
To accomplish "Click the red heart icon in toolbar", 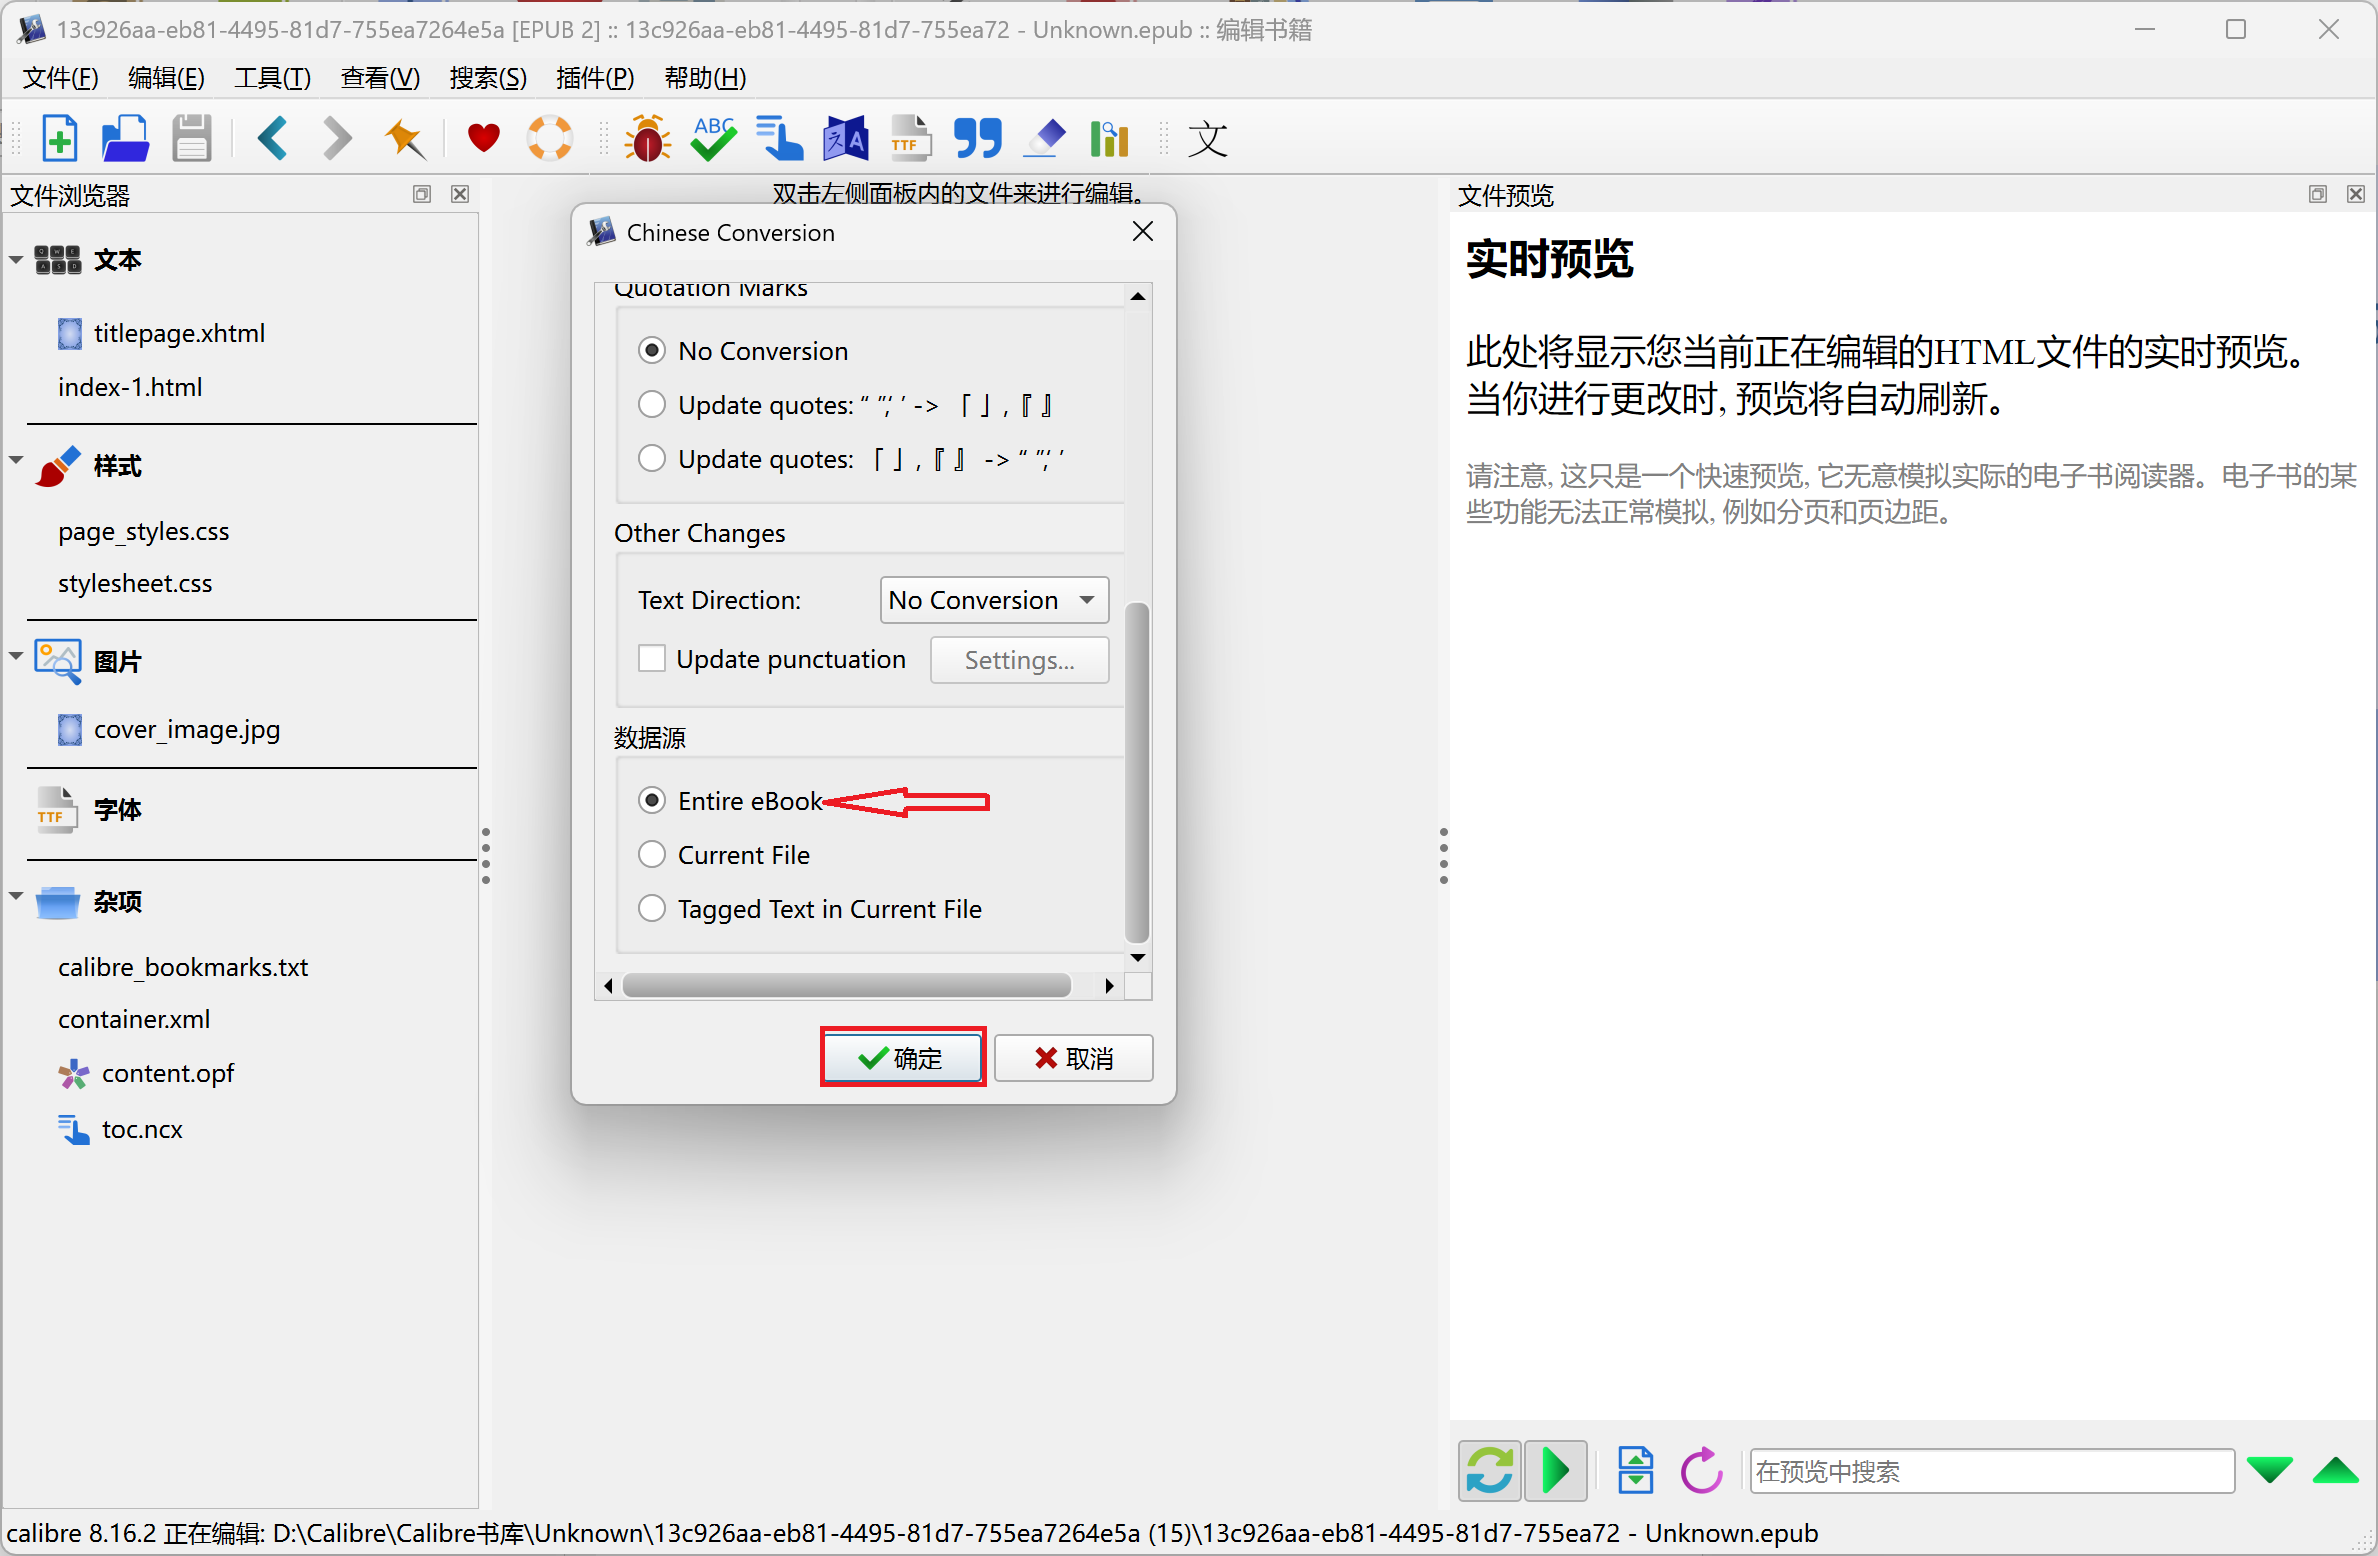I will (x=483, y=138).
